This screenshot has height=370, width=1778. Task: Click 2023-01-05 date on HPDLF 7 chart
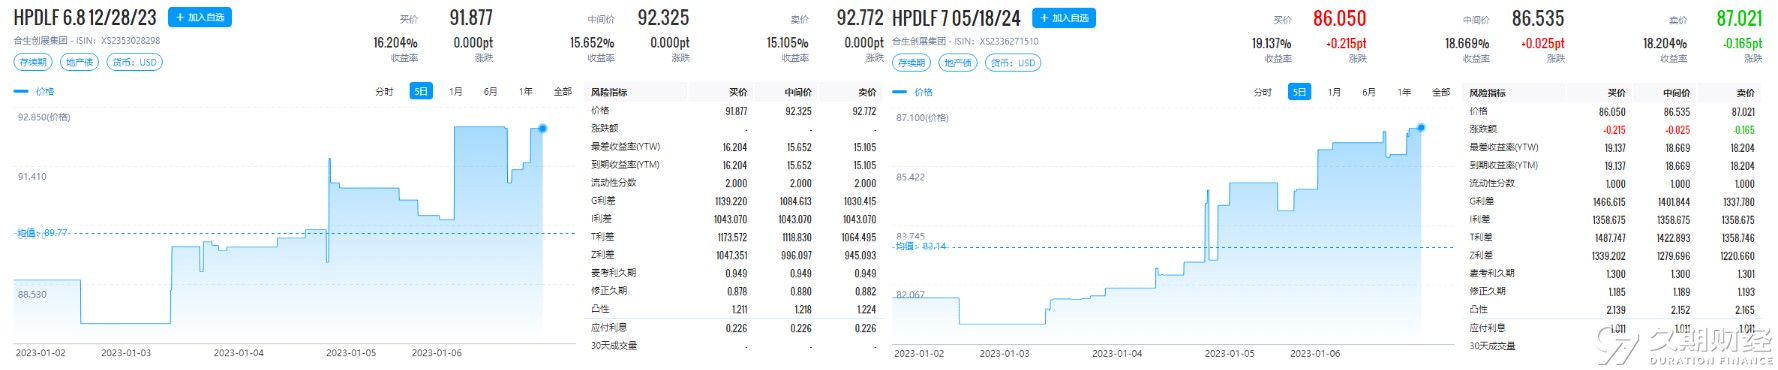tap(1230, 354)
